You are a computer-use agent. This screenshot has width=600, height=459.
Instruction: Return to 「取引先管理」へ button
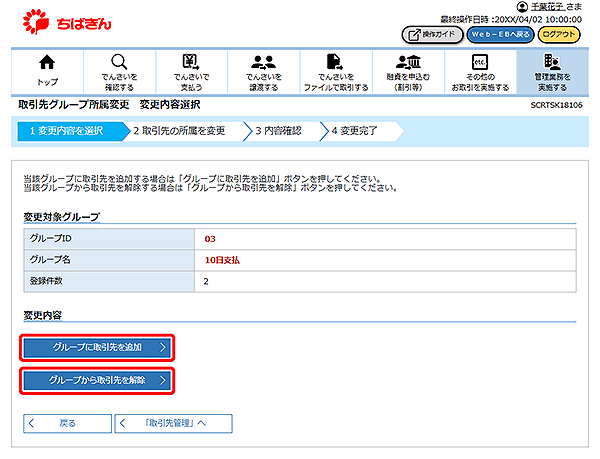pos(173,423)
